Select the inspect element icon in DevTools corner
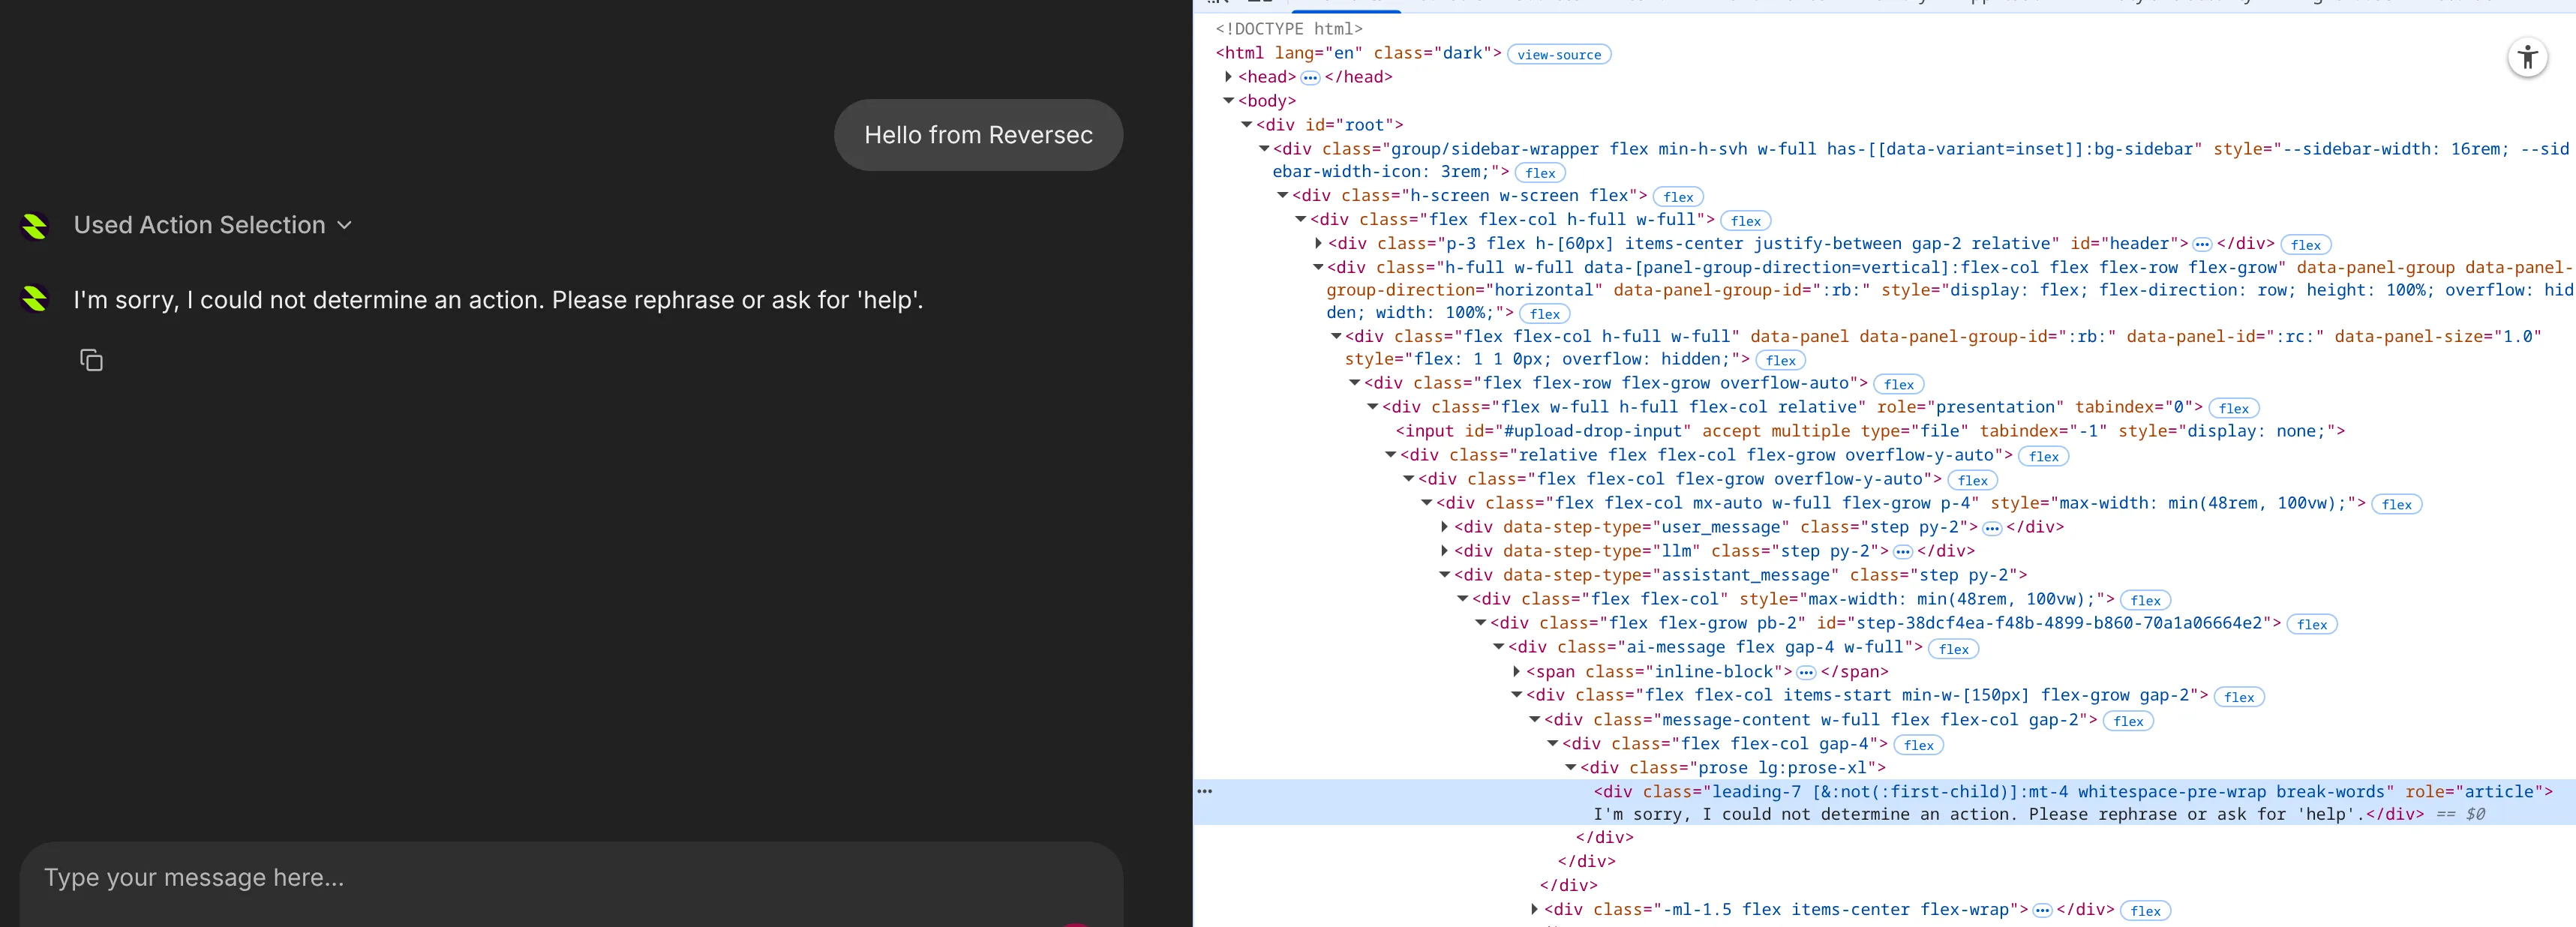 (1218, 3)
